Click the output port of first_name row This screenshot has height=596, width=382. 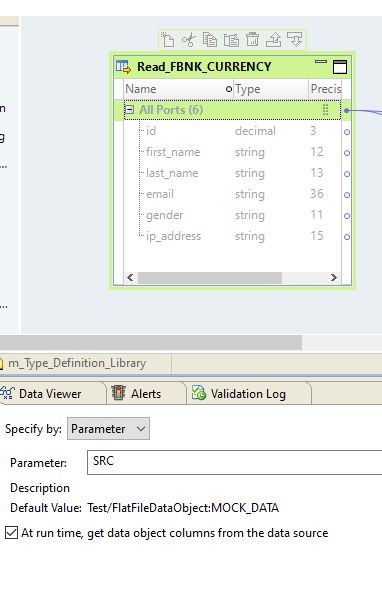(x=347, y=152)
